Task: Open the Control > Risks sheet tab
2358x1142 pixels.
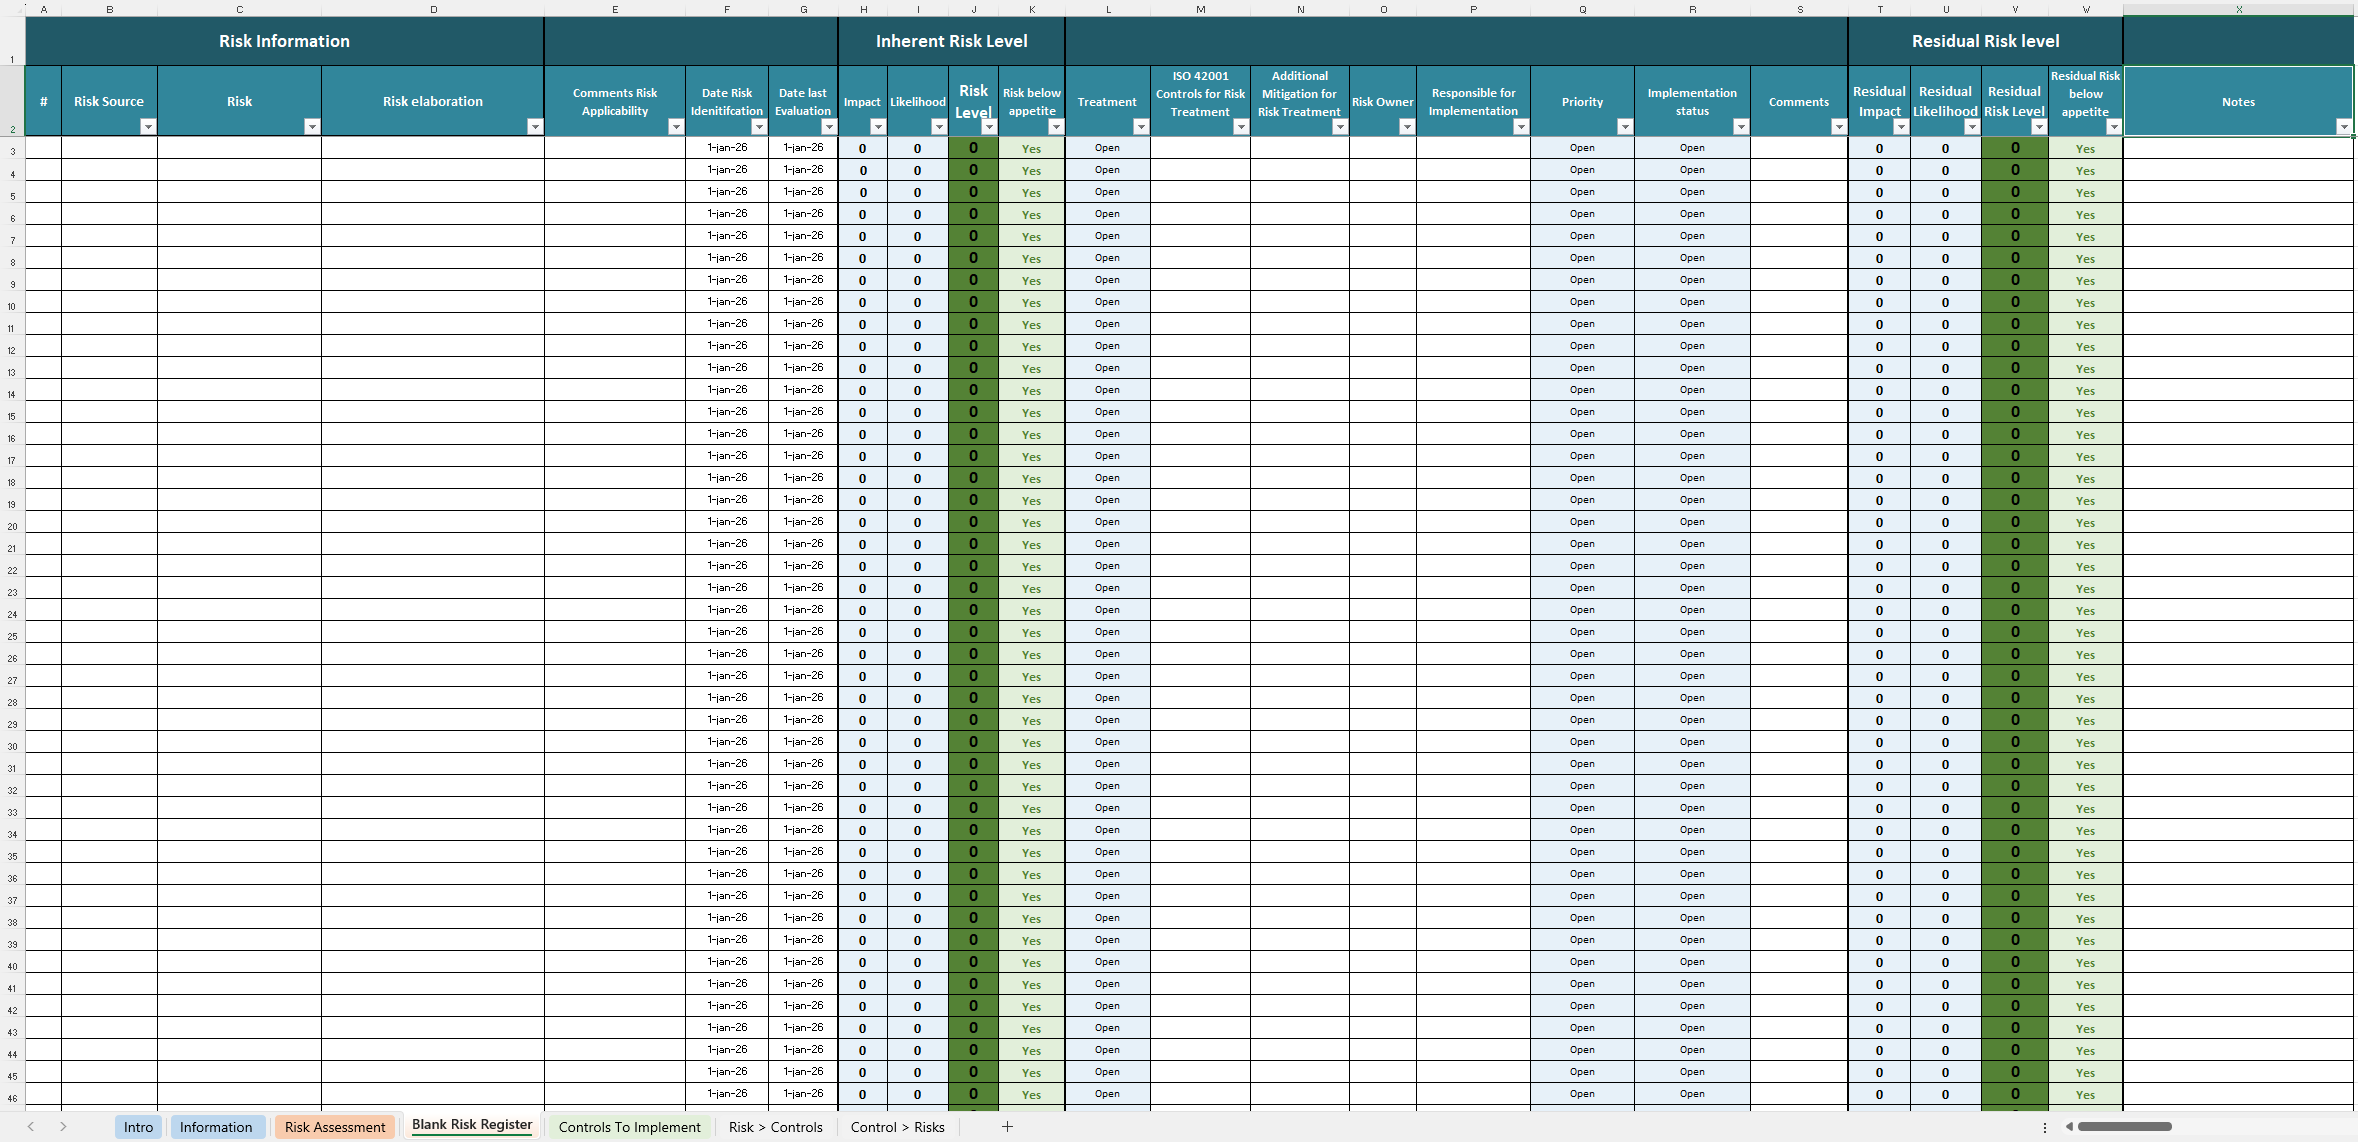Action: point(897,1127)
